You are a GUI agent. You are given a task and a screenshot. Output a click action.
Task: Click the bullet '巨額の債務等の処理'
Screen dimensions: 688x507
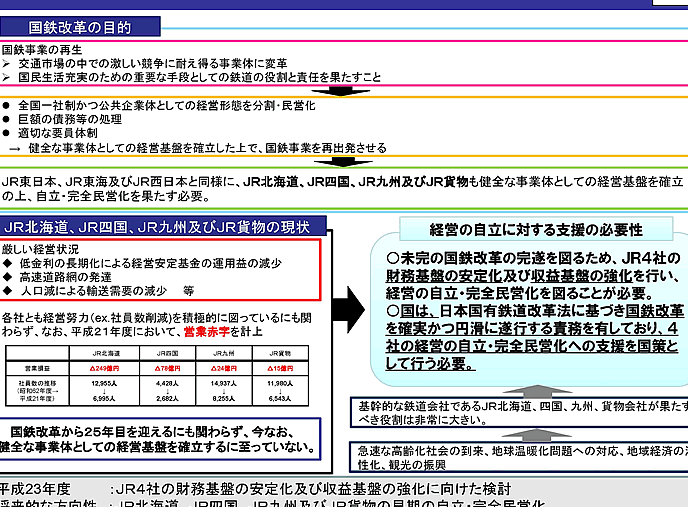pyautogui.click(x=70, y=119)
